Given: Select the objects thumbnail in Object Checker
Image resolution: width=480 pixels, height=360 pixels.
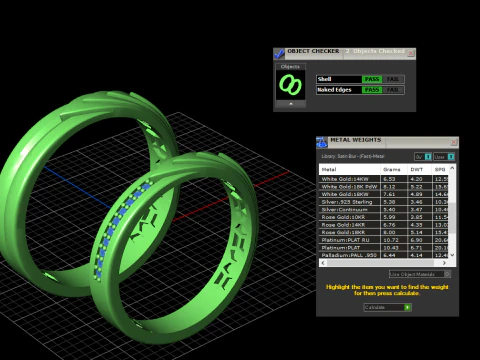Looking at the screenshot, I should [x=290, y=85].
